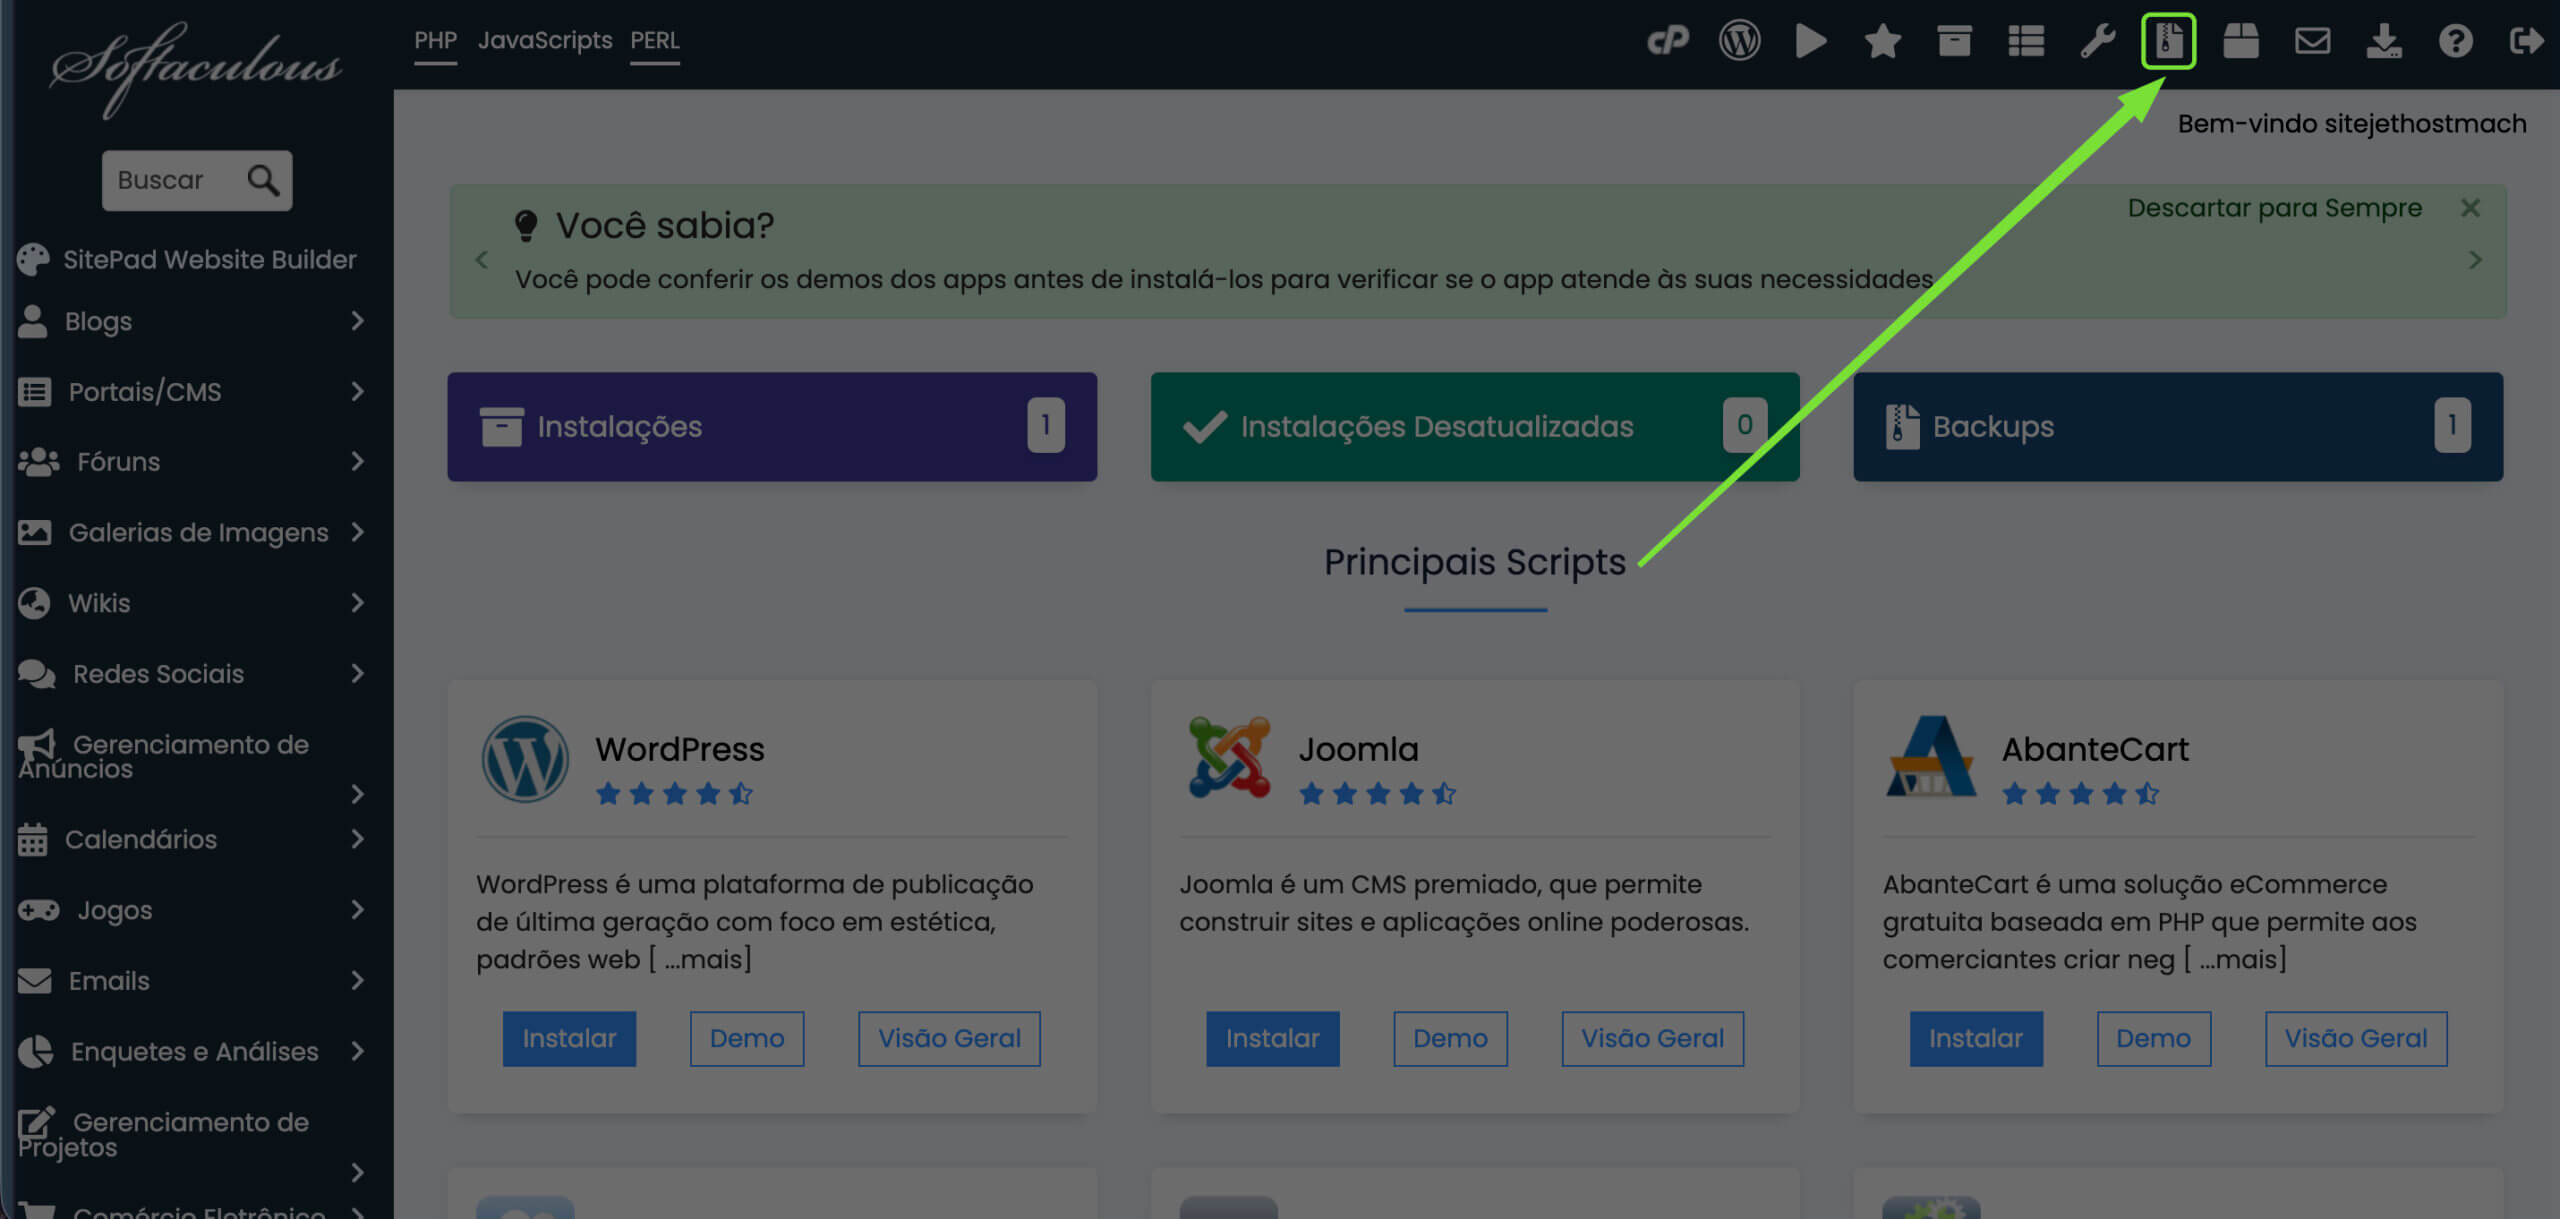Screen dimensions: 2560x1219
Task: Open the highlighted backups zip icon
Action: (2168, 41)
